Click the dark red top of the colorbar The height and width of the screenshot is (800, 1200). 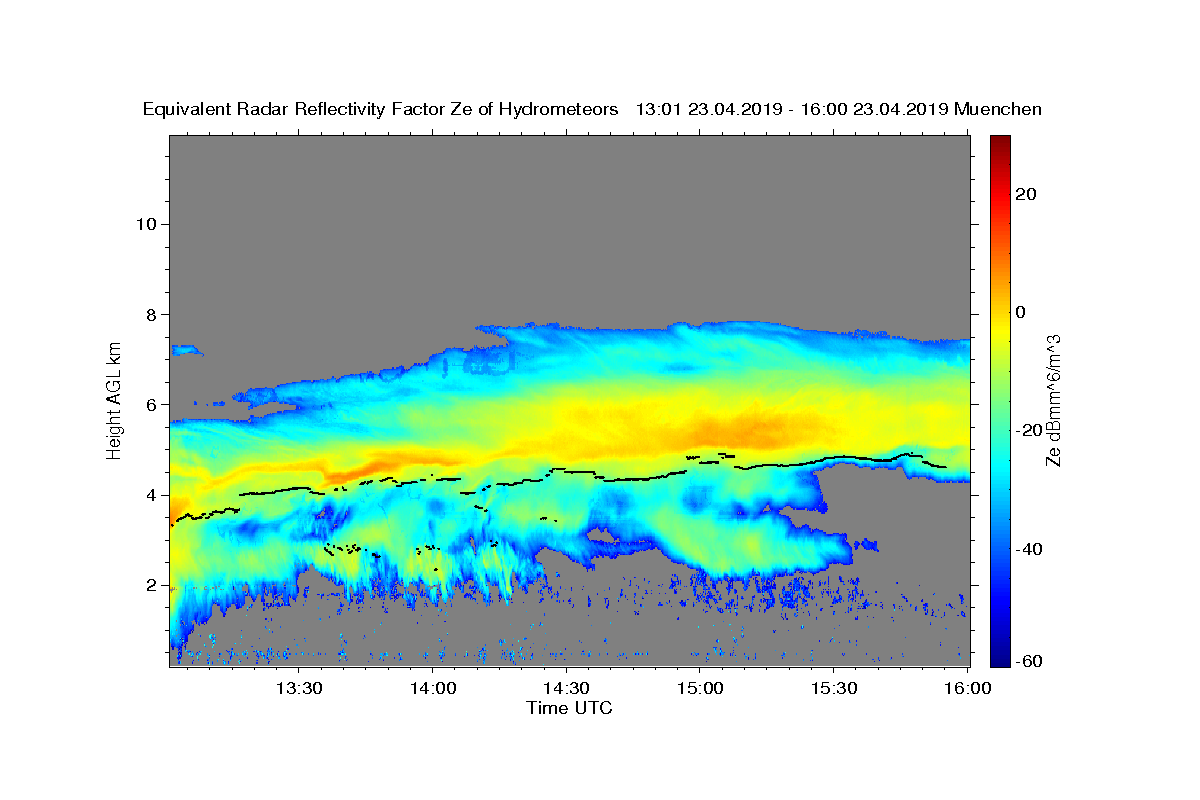pos(1000,145)
